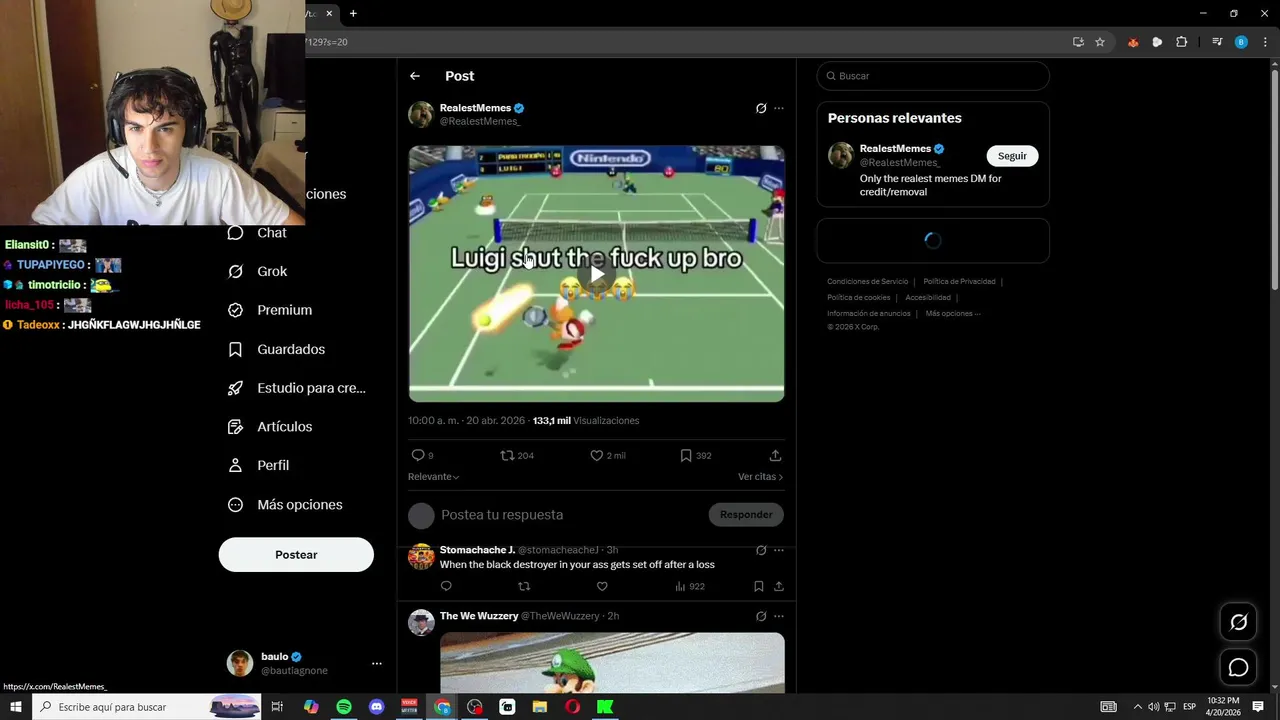This screenshot has width=1280, height=720.
Task: Bookmark this page with the star icon
Action: (x=1100, y=42)
